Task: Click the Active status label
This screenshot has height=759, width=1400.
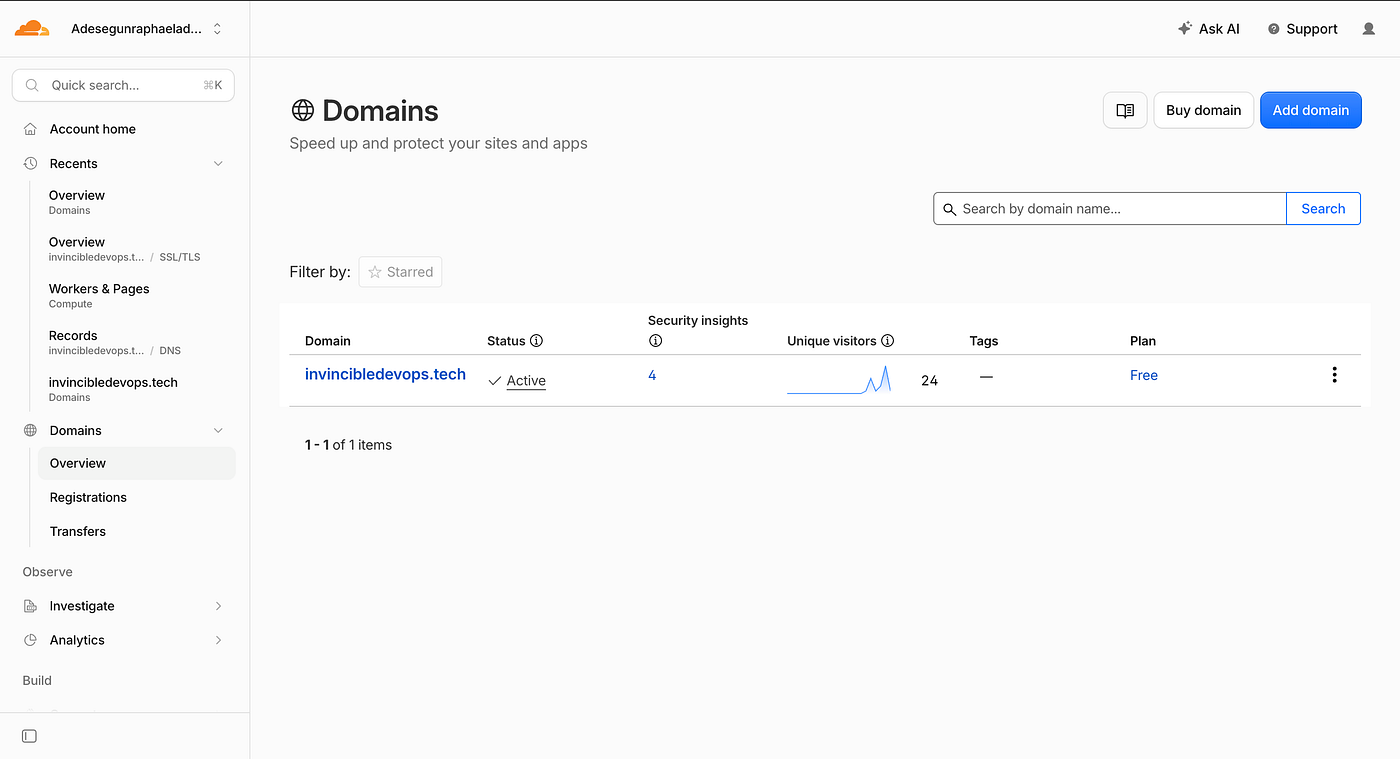Action: click(526, 381)
